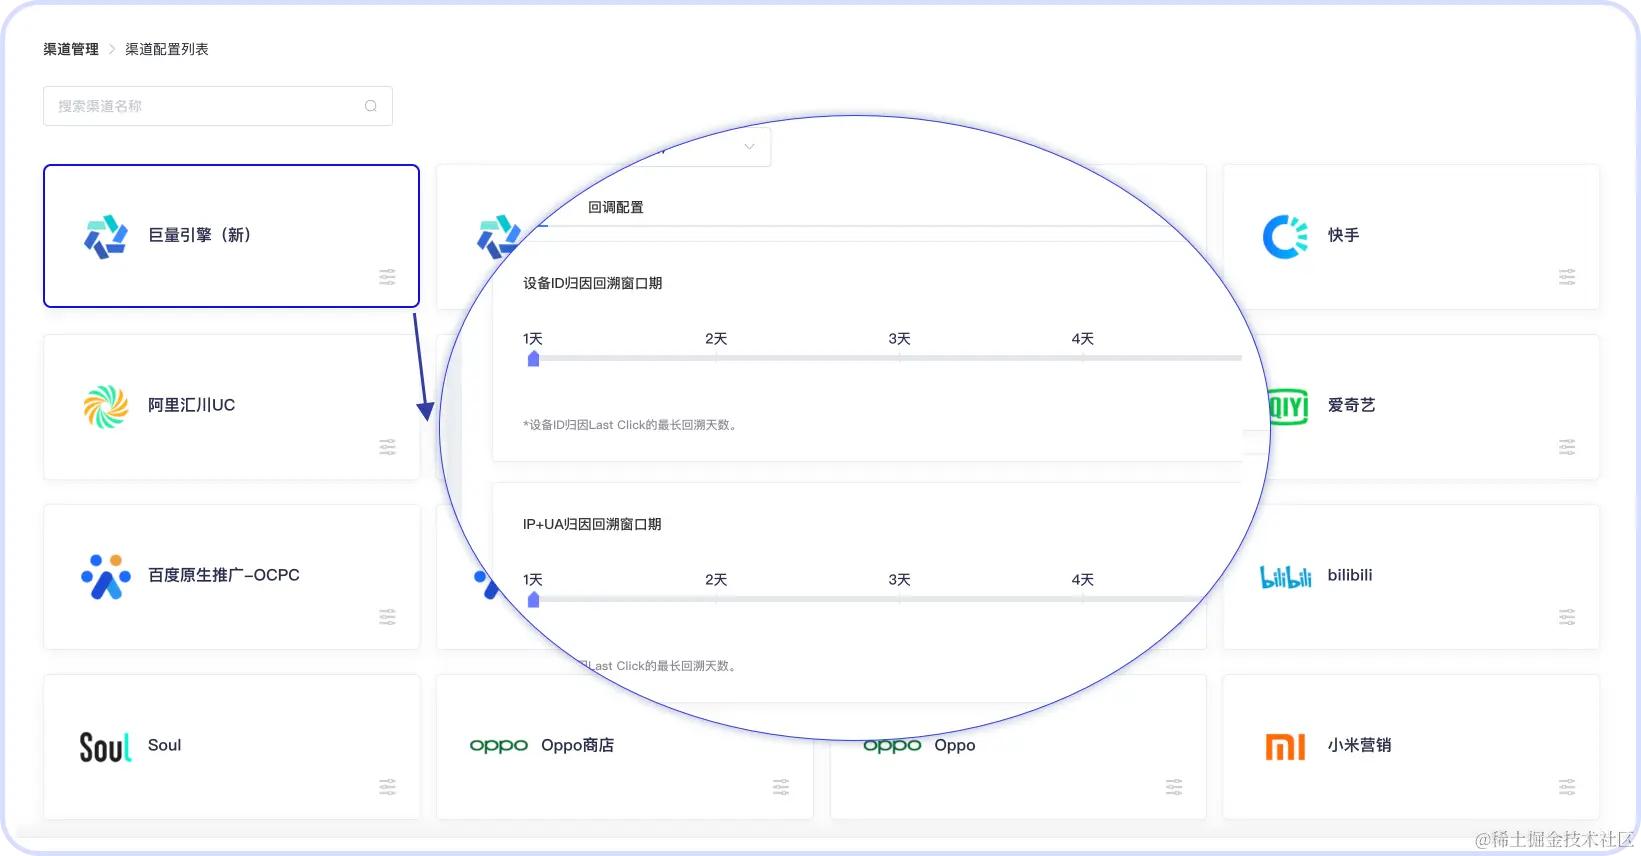Open settings icon on Oppo商店 card
Viewport: 1641px width, 856px height.
(x=781, y=787)
